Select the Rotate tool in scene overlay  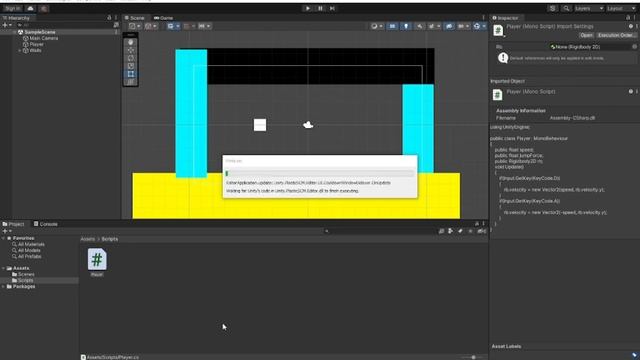[x=131, y=58]
